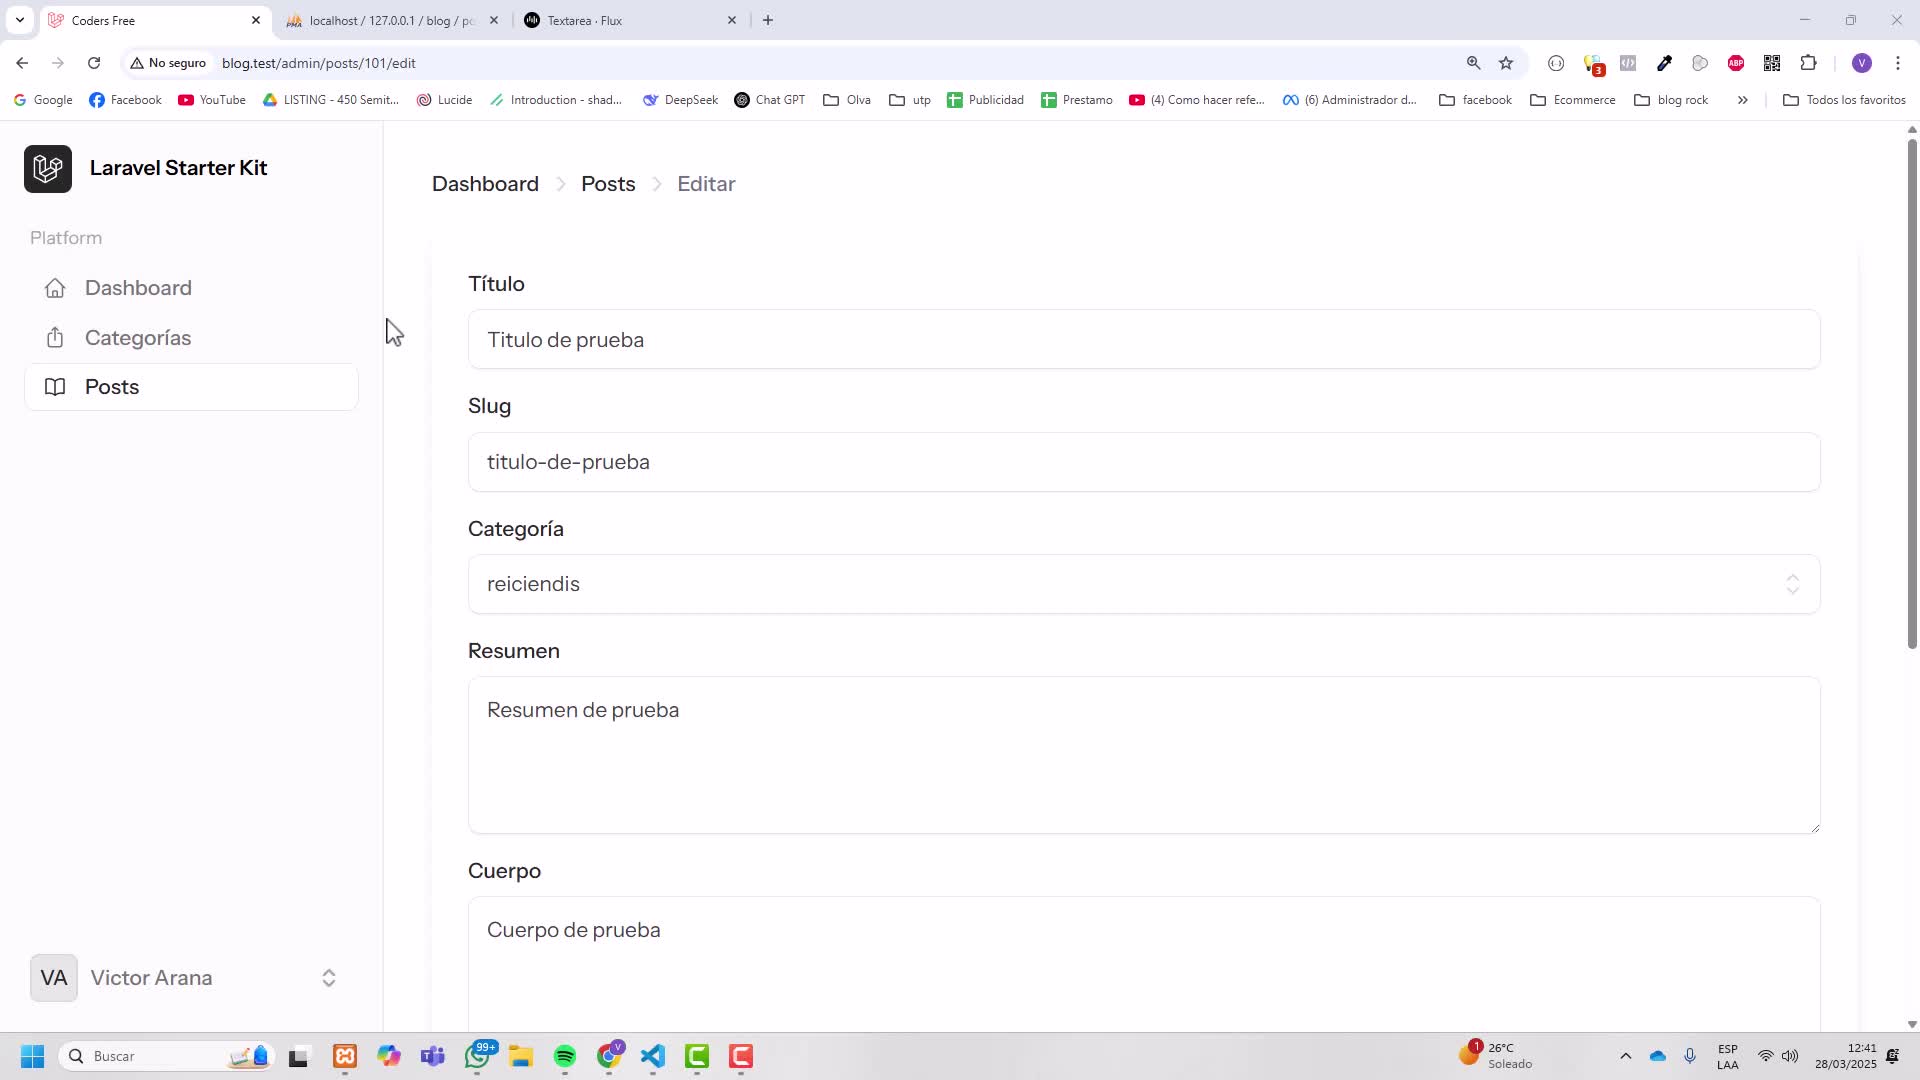Screen dimensions: 1920x1080
Task: Click the Categorías sidebar icon
Action: coord(55,338)
